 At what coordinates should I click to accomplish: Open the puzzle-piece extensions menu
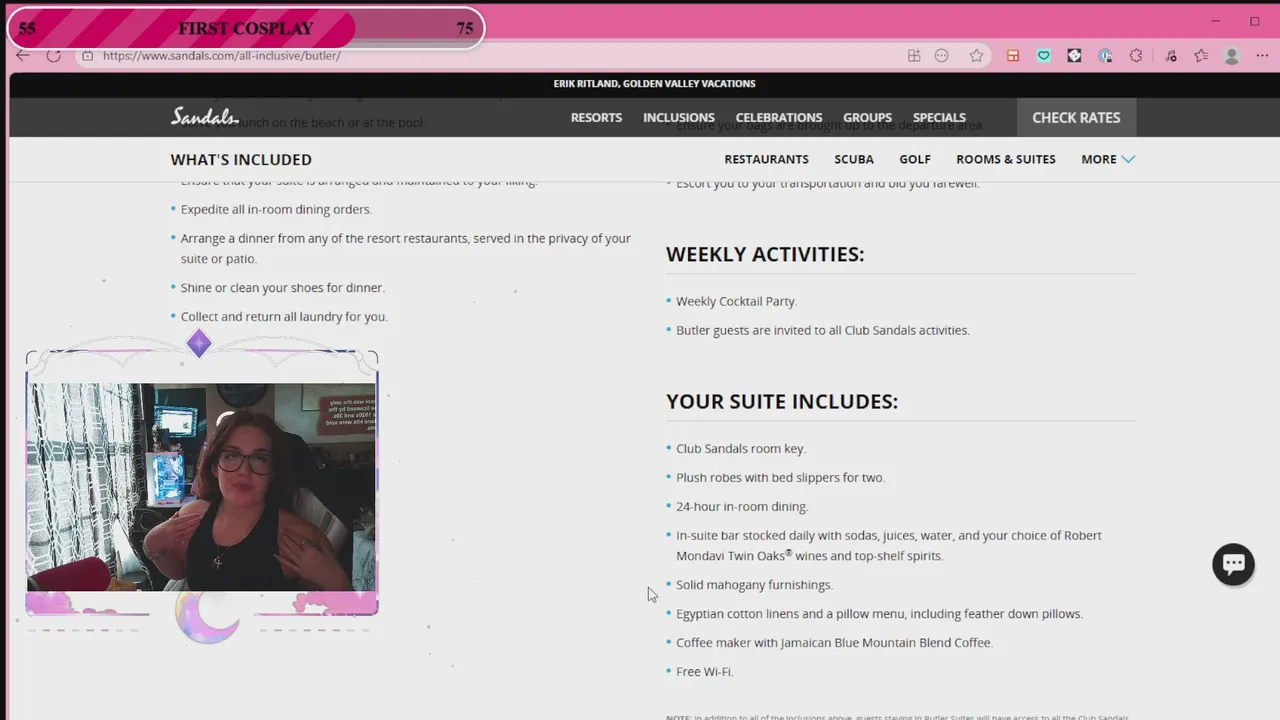pos(1136,56)
